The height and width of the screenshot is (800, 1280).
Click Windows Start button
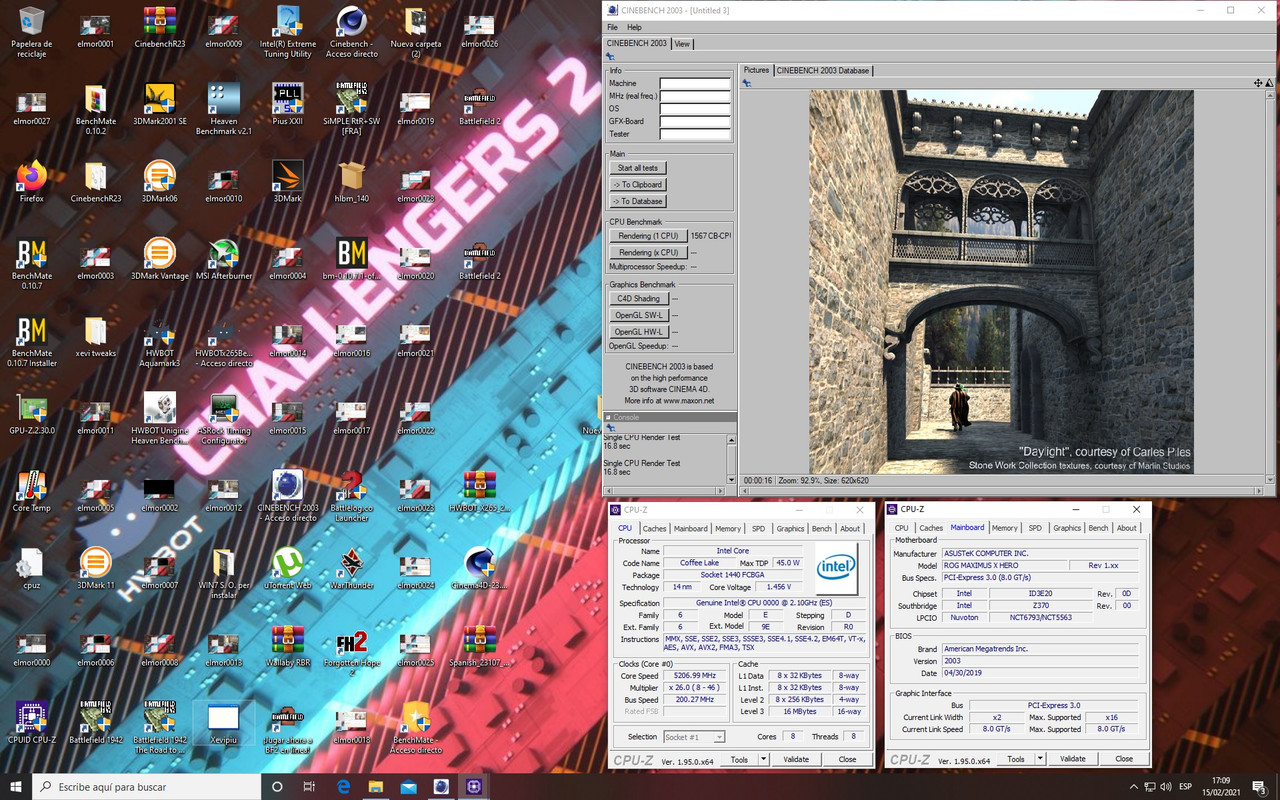[16, 787]
